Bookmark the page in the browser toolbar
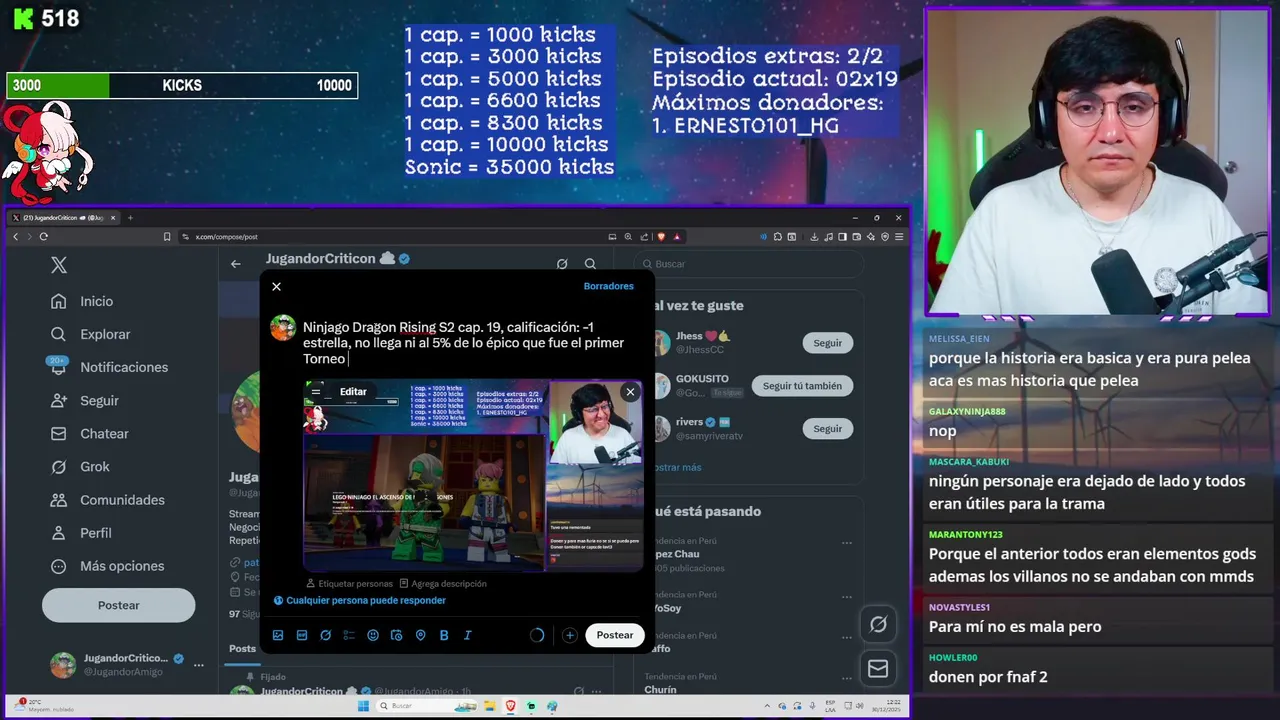 tap(167, 237)
